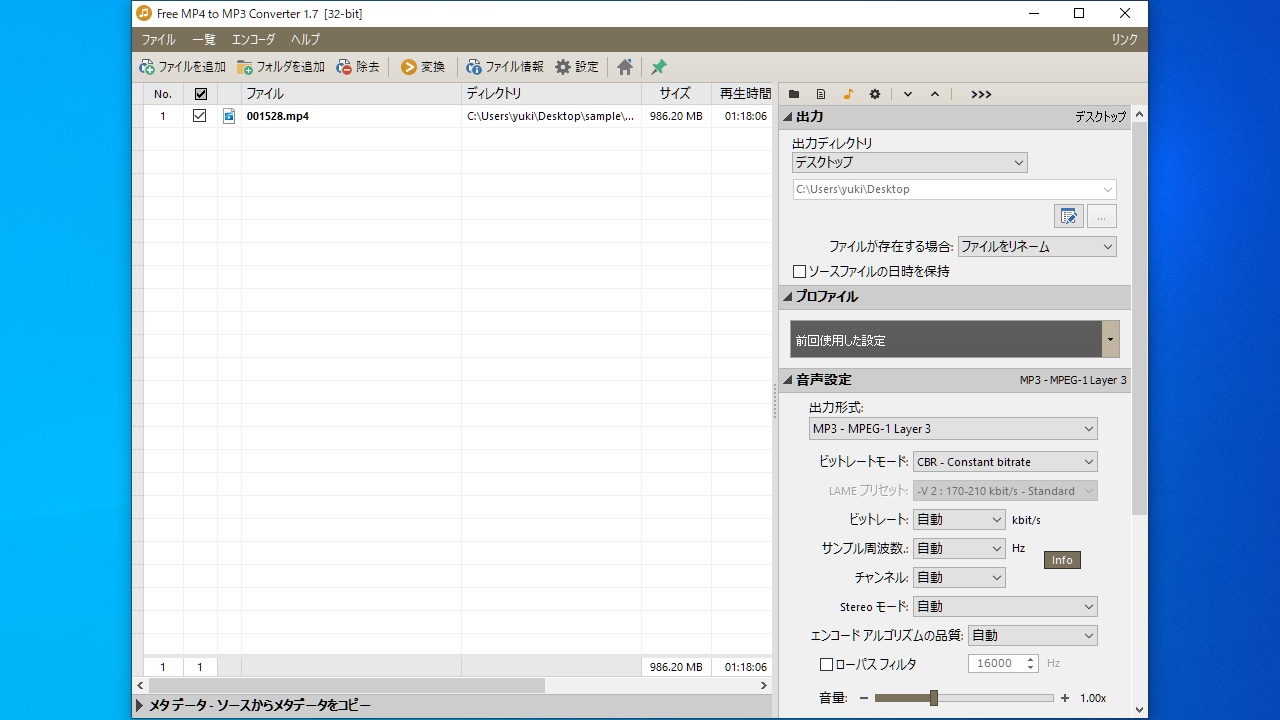1280x720 pixels.
Task: Open the チャンネル dropdown
Action: click(x=959, y=578)
